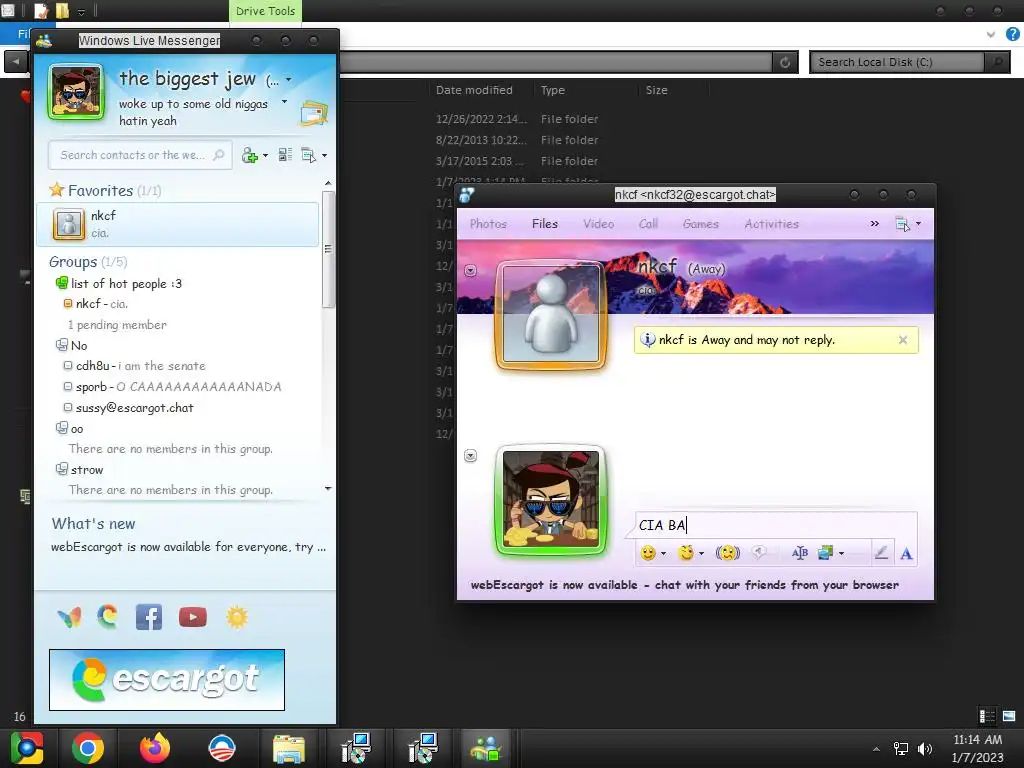Click the contact list scrollbar down arrow
The image size is (1024, 768).
pos(328,488)
